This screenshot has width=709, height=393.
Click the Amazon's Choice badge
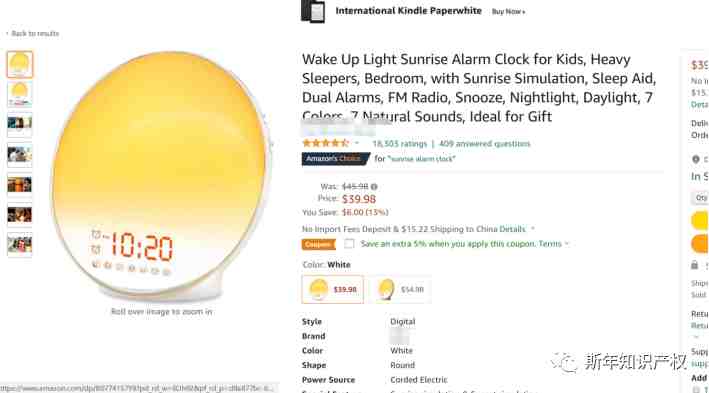(x=335, y=159)
